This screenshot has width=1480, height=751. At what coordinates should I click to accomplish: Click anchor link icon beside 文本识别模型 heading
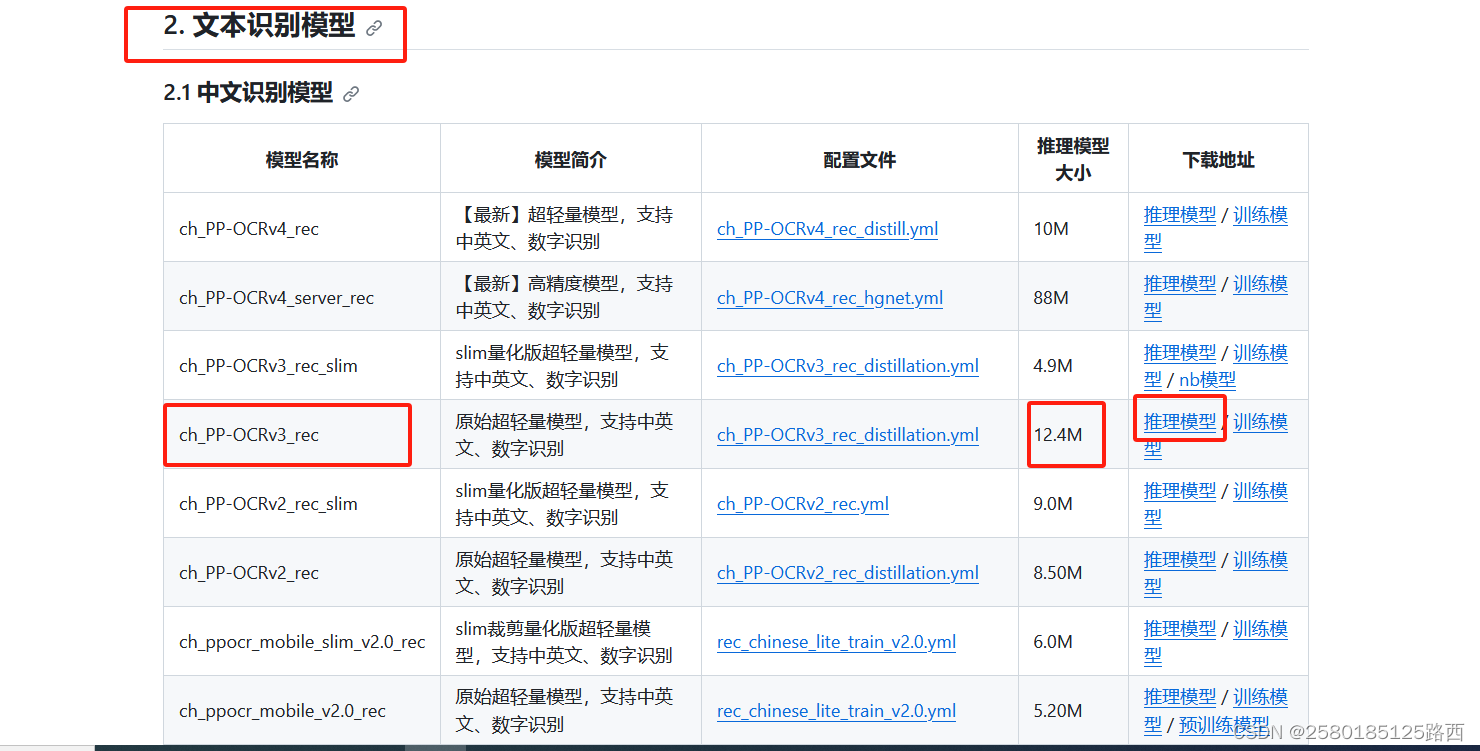[x=374, y=28]
